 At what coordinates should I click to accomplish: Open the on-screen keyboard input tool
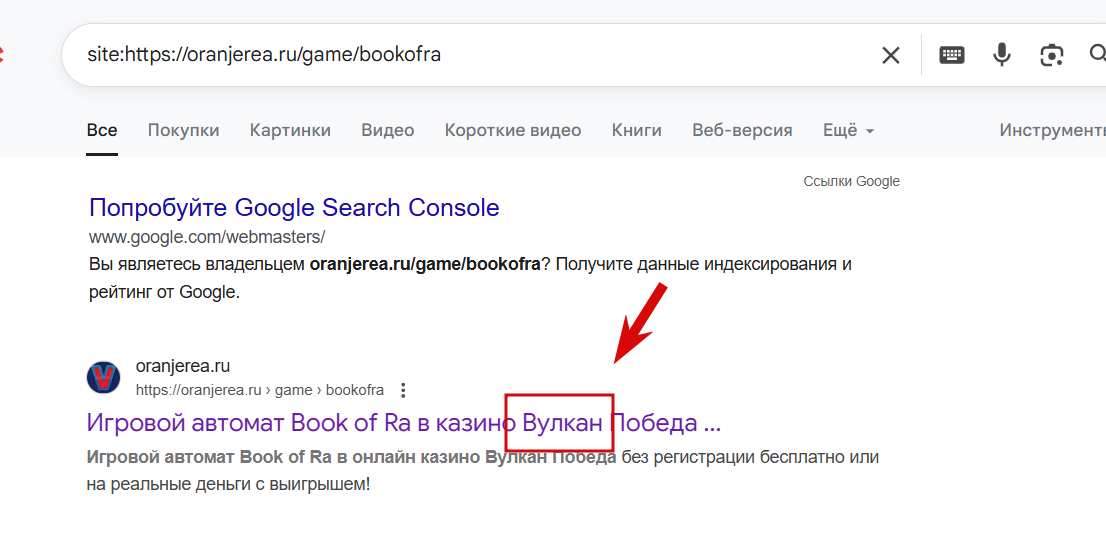952,55
